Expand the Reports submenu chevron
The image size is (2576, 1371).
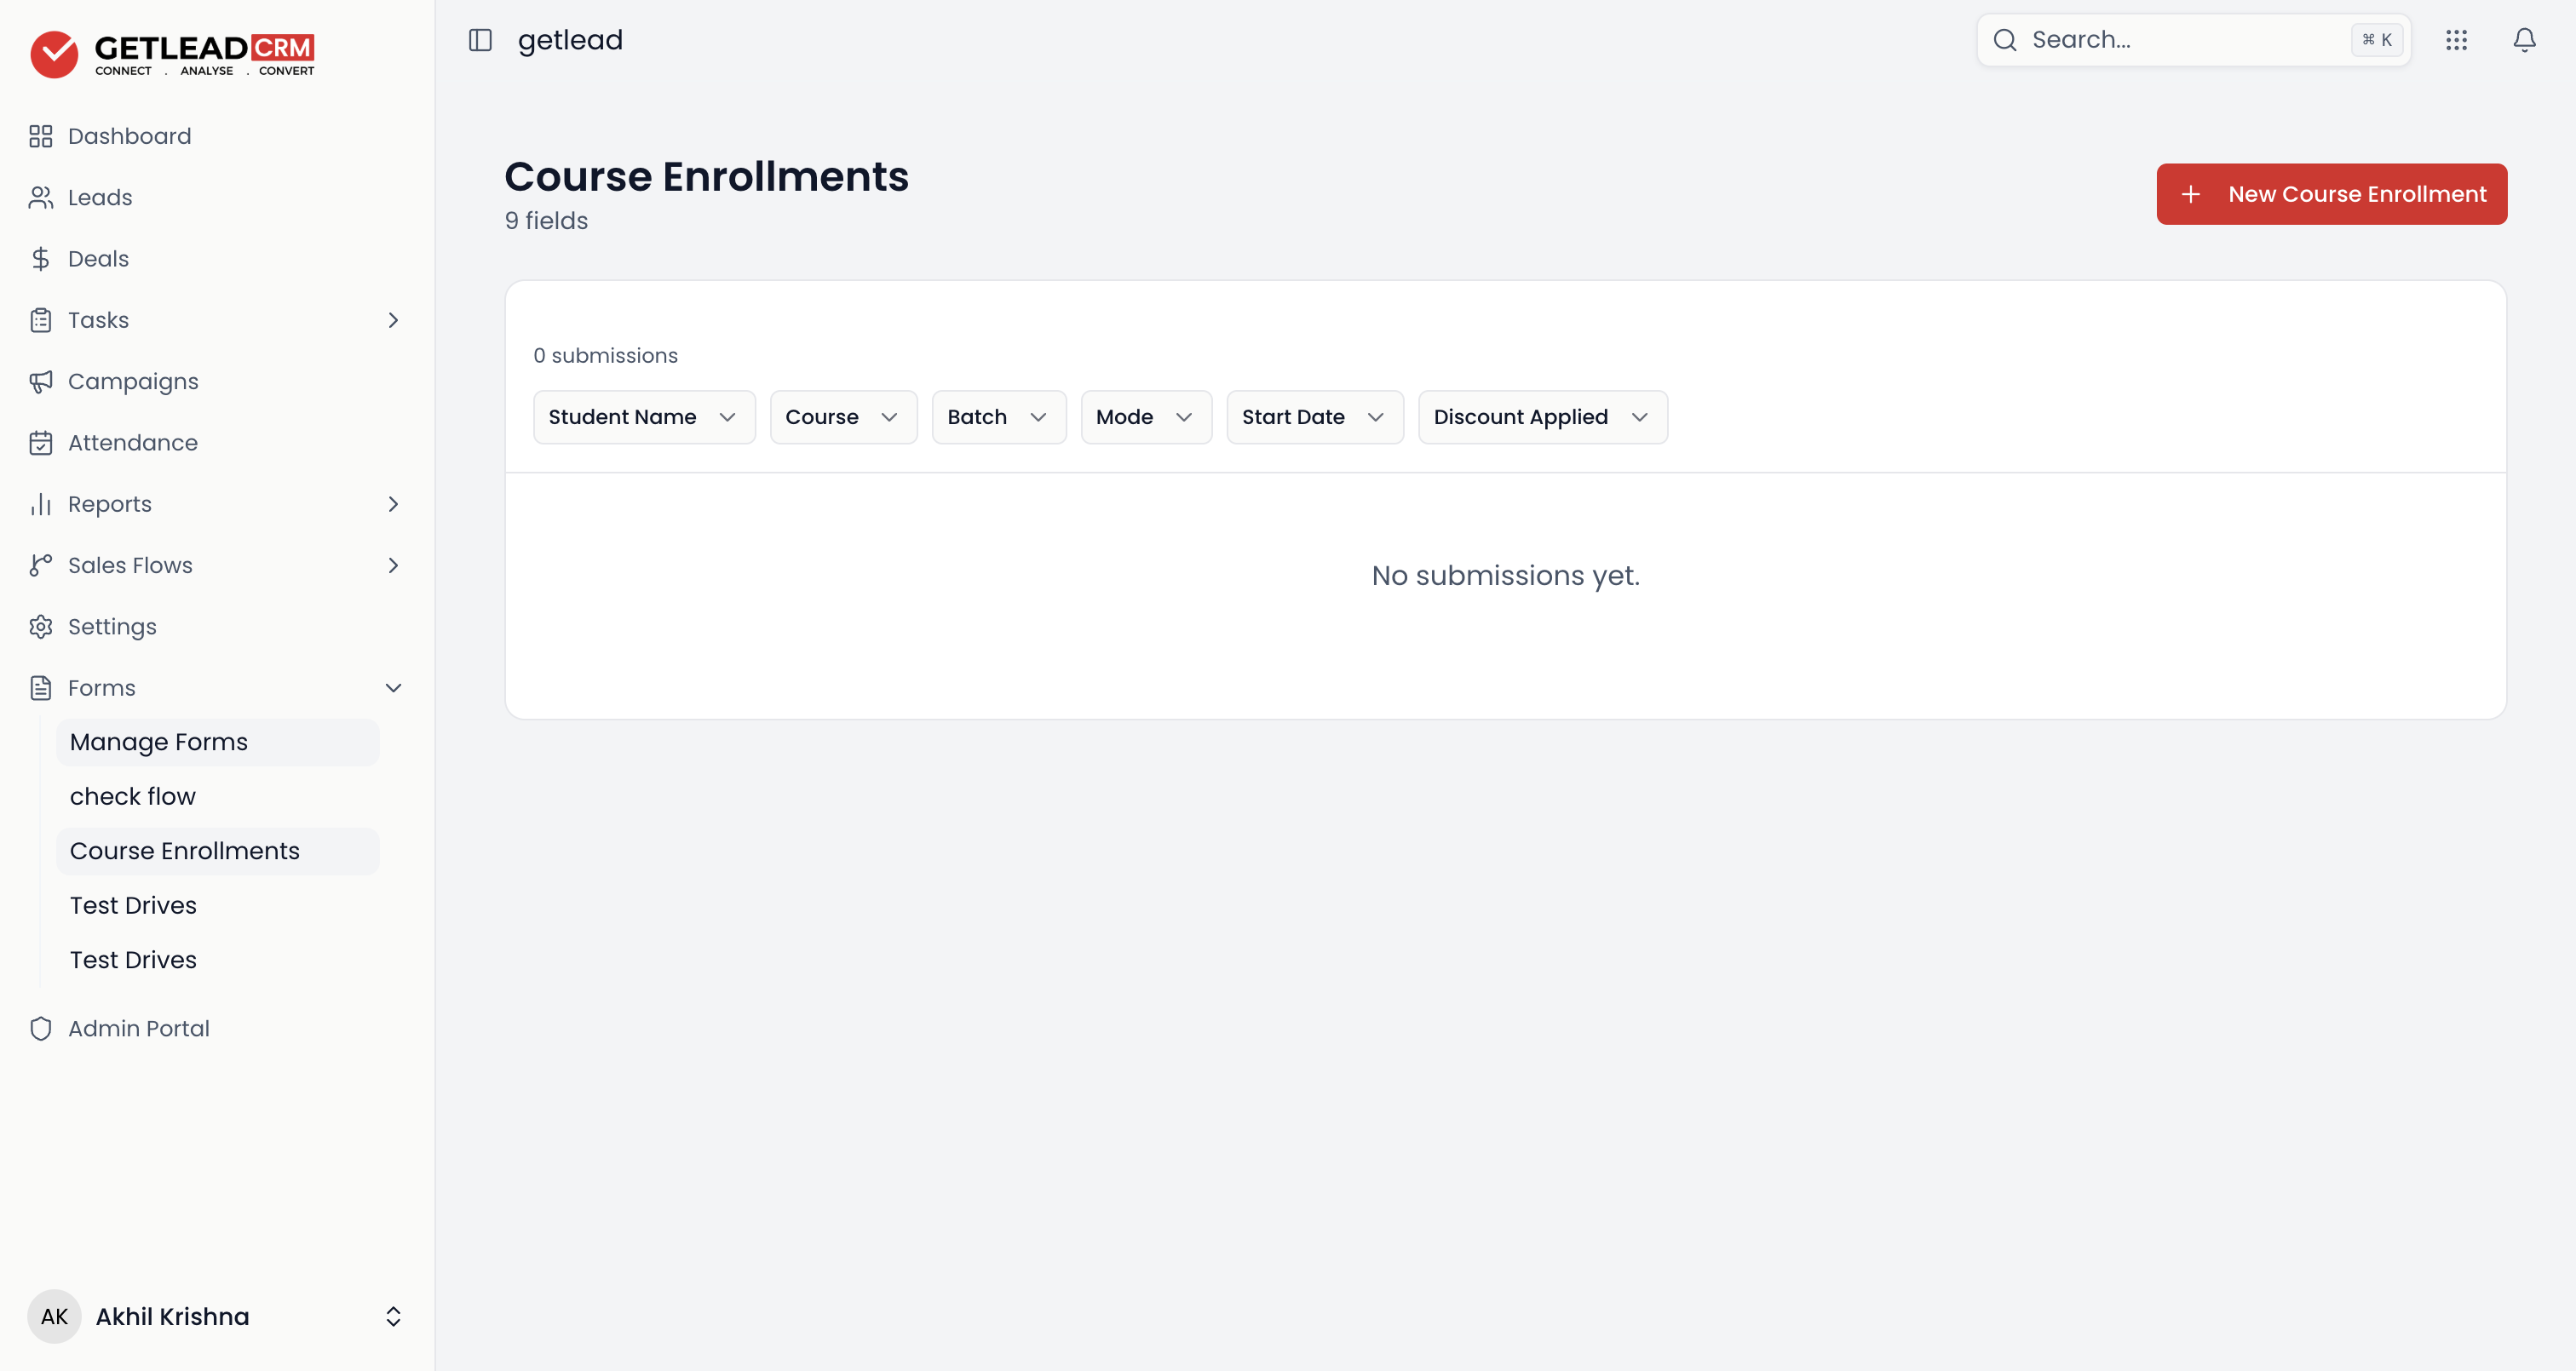[x=393, y=504]
